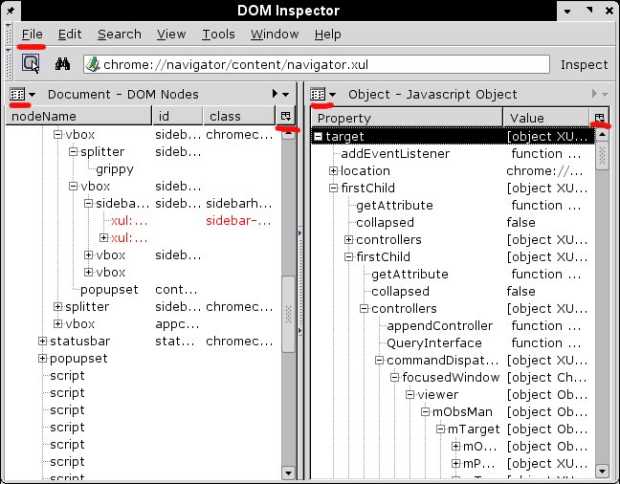The height and width of the screenshot is (484, 620).
Task: Click the DOM Nodes vertical scrollbar thumb
Action: pos(288,314)
